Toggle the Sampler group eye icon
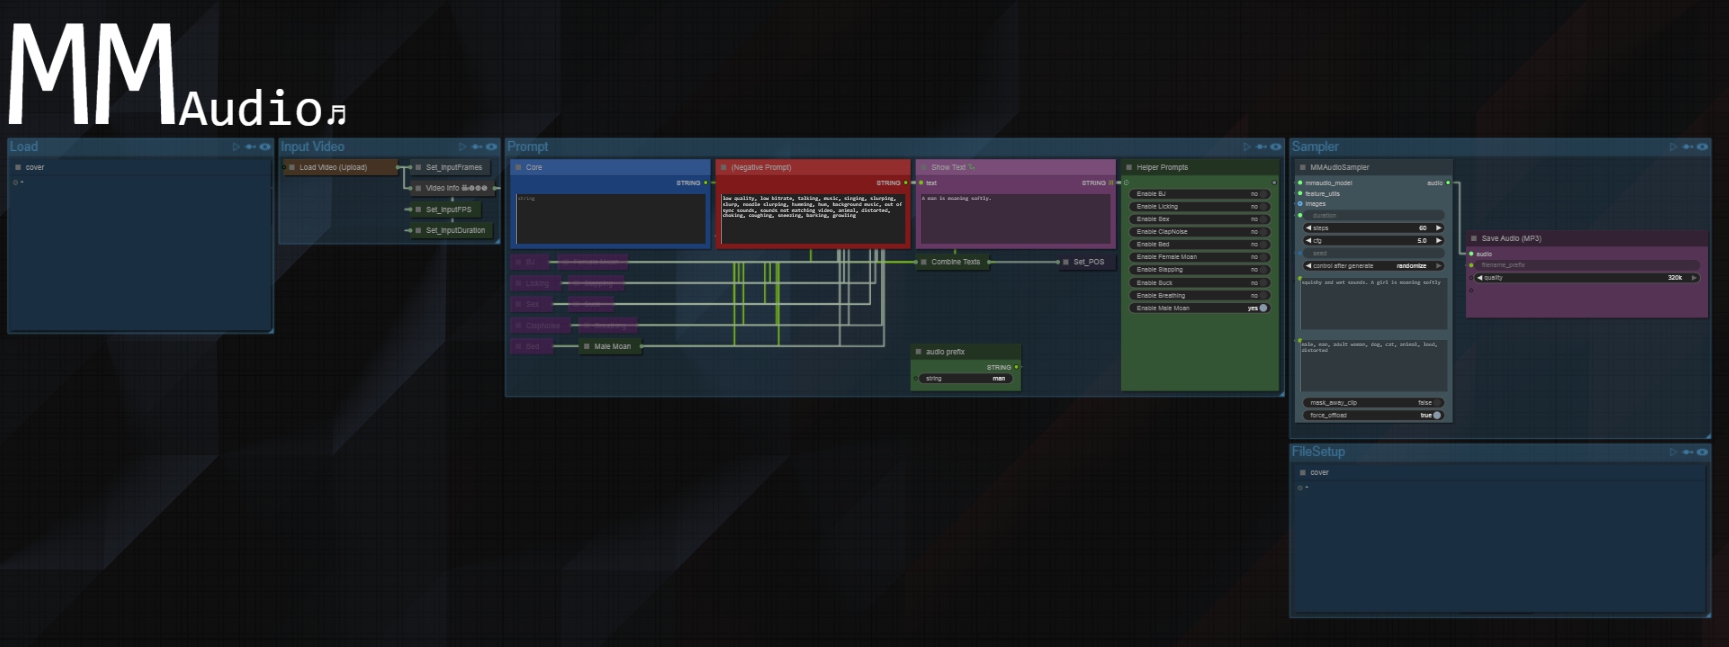 click(x=1702, y=147)
